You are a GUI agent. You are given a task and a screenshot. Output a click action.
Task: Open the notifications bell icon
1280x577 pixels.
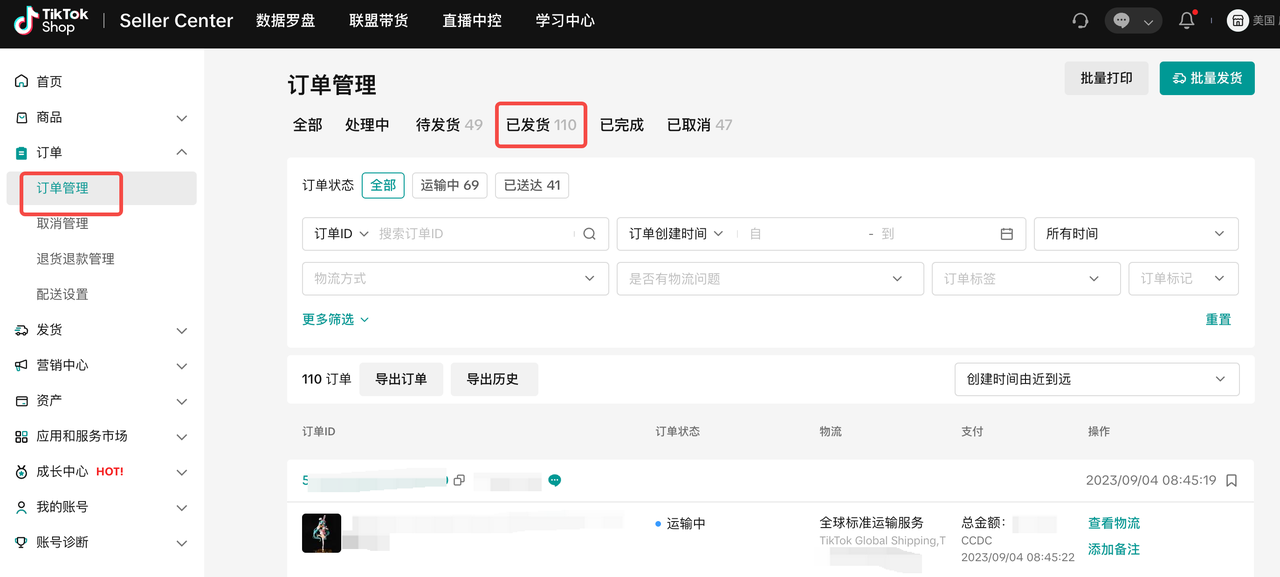click(x=1187, y=21)
